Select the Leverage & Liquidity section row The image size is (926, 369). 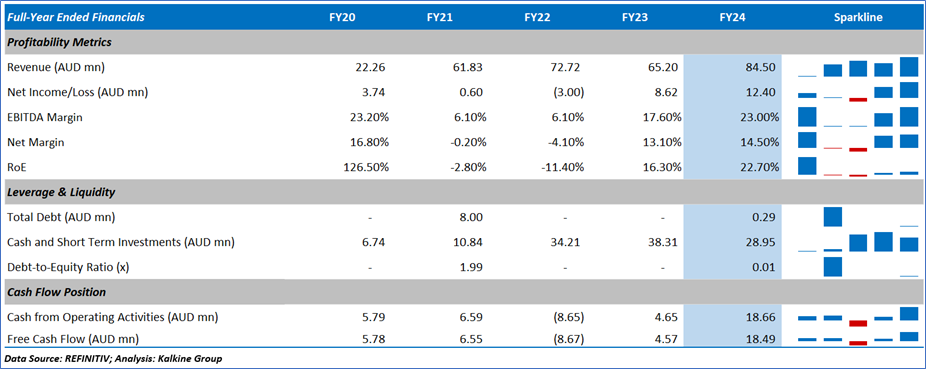coord(463,192)
